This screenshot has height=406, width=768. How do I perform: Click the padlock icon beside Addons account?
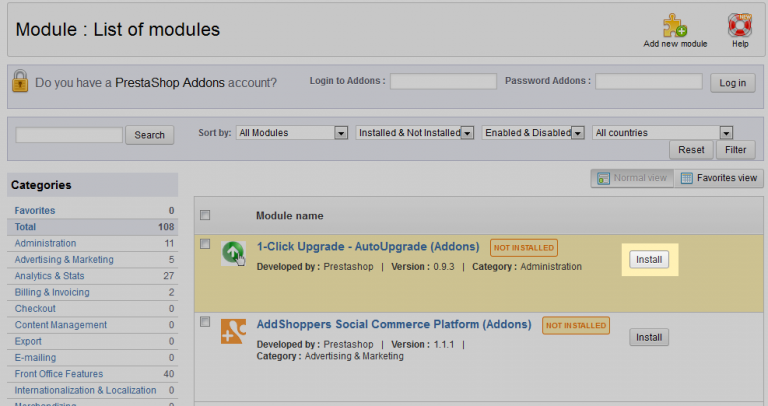pyautogui.click(x=20, y=82)
